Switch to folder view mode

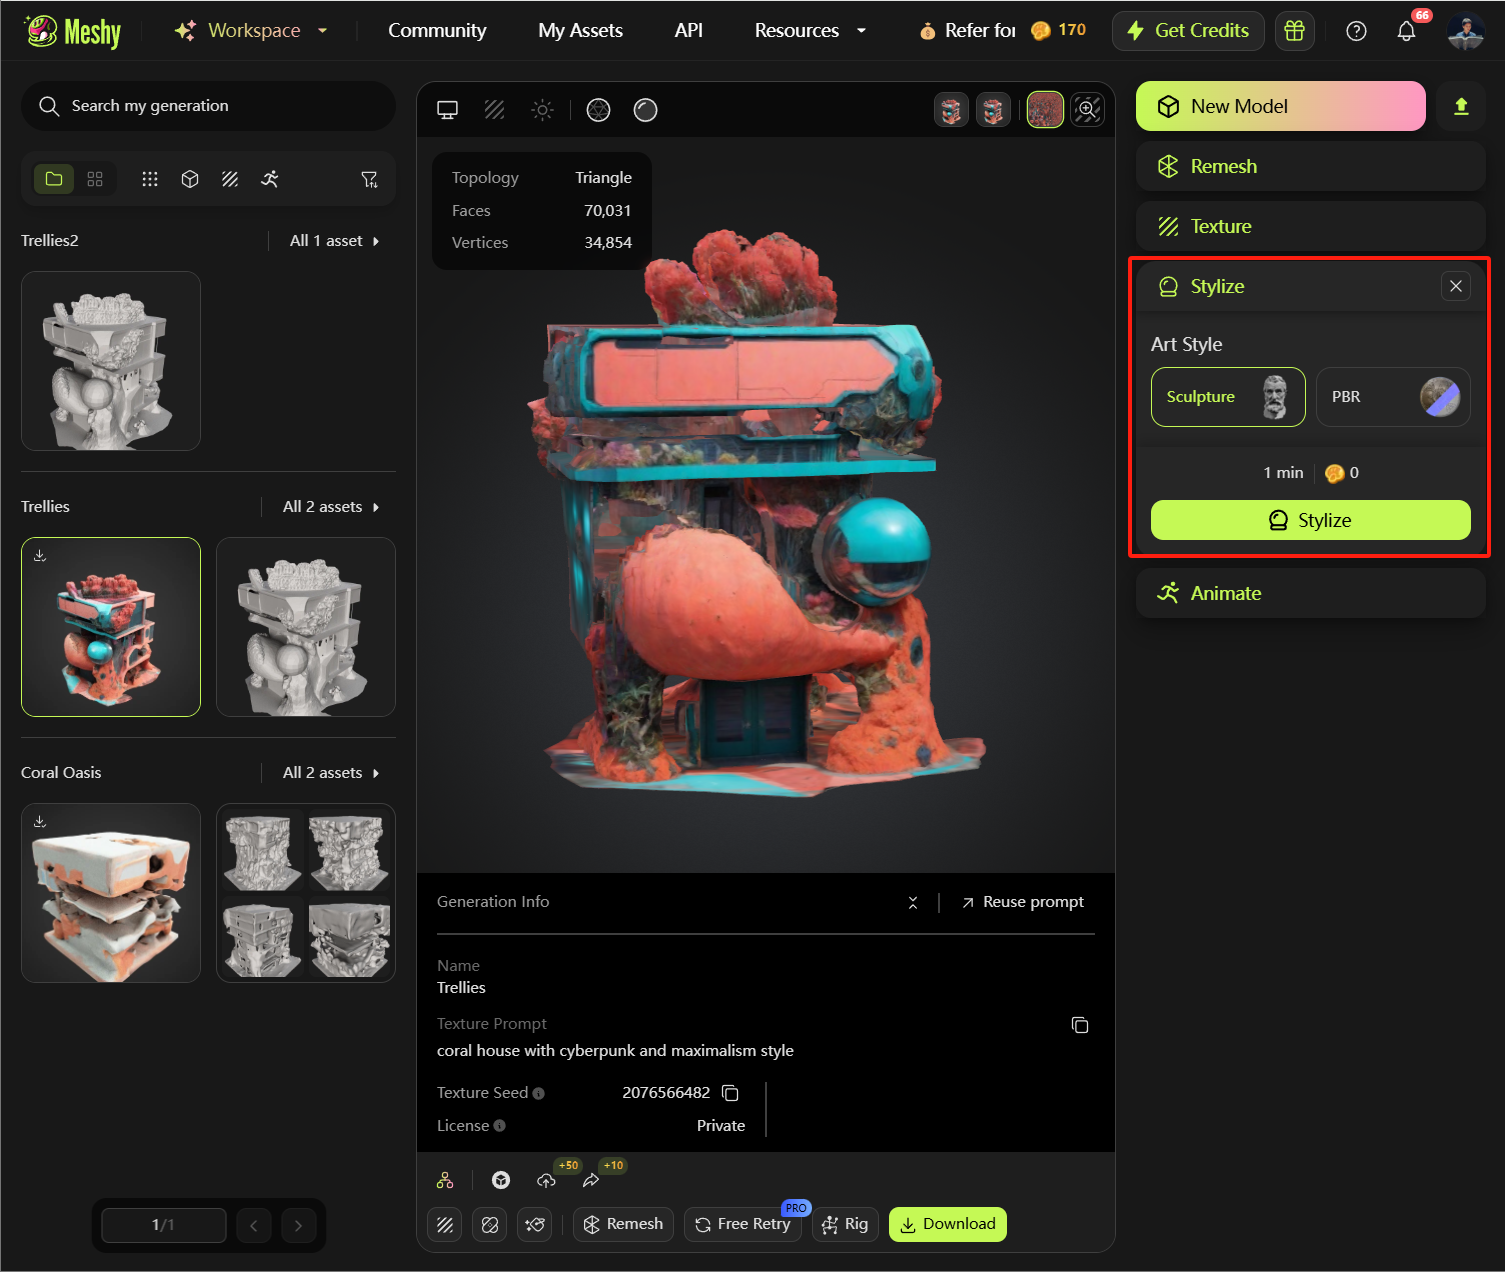[x=54, y=179]
